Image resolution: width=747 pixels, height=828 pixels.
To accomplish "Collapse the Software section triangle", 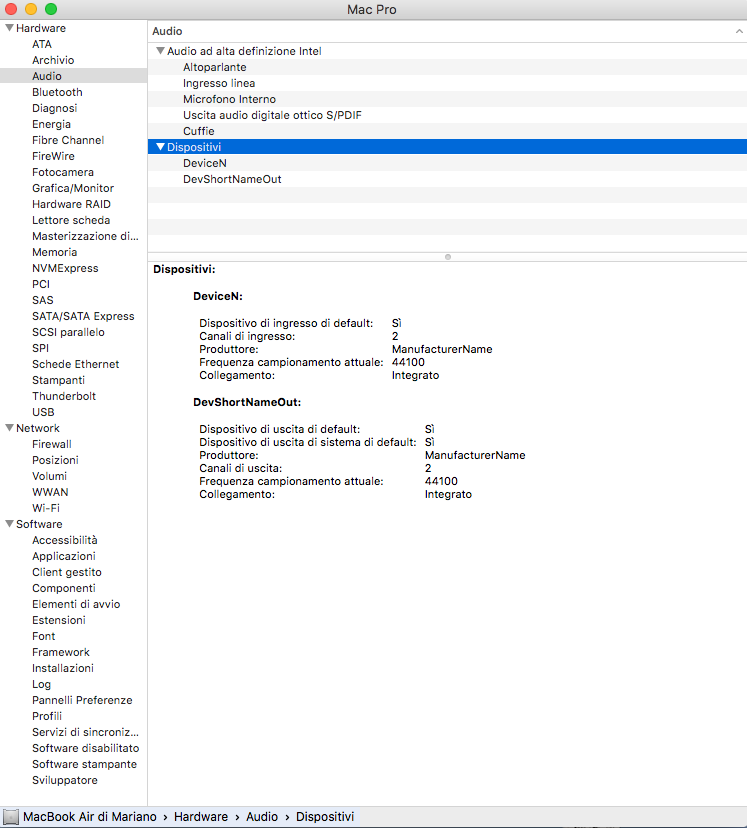I will 9,524.
